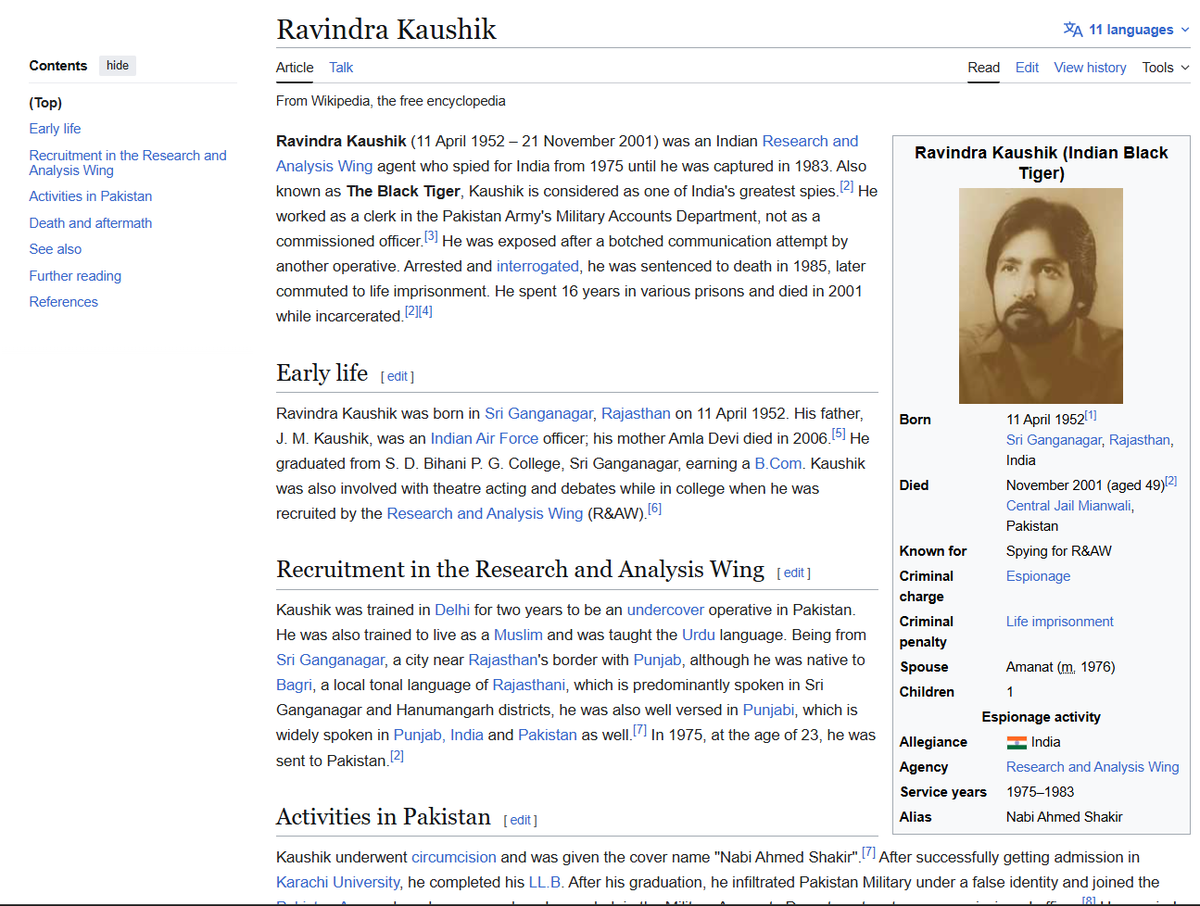The width and height of the screenshot is (1200, 906).
Task: Go to Early life in contents
Action: coord(55,129)
